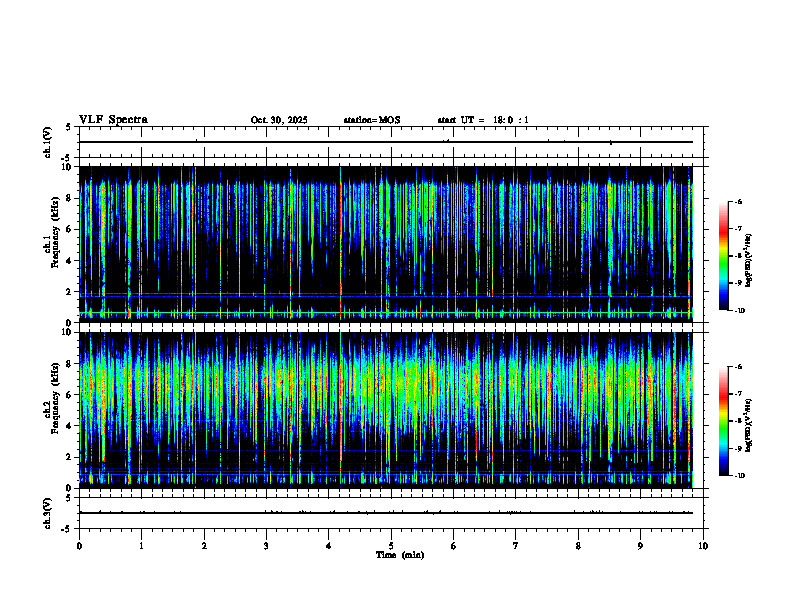Click the '2' kHz tick on ch.2 frequency axis
Image resolution: width=792 pixels, height=612 pixels.
pyautogui.click(x=70, y=457)
